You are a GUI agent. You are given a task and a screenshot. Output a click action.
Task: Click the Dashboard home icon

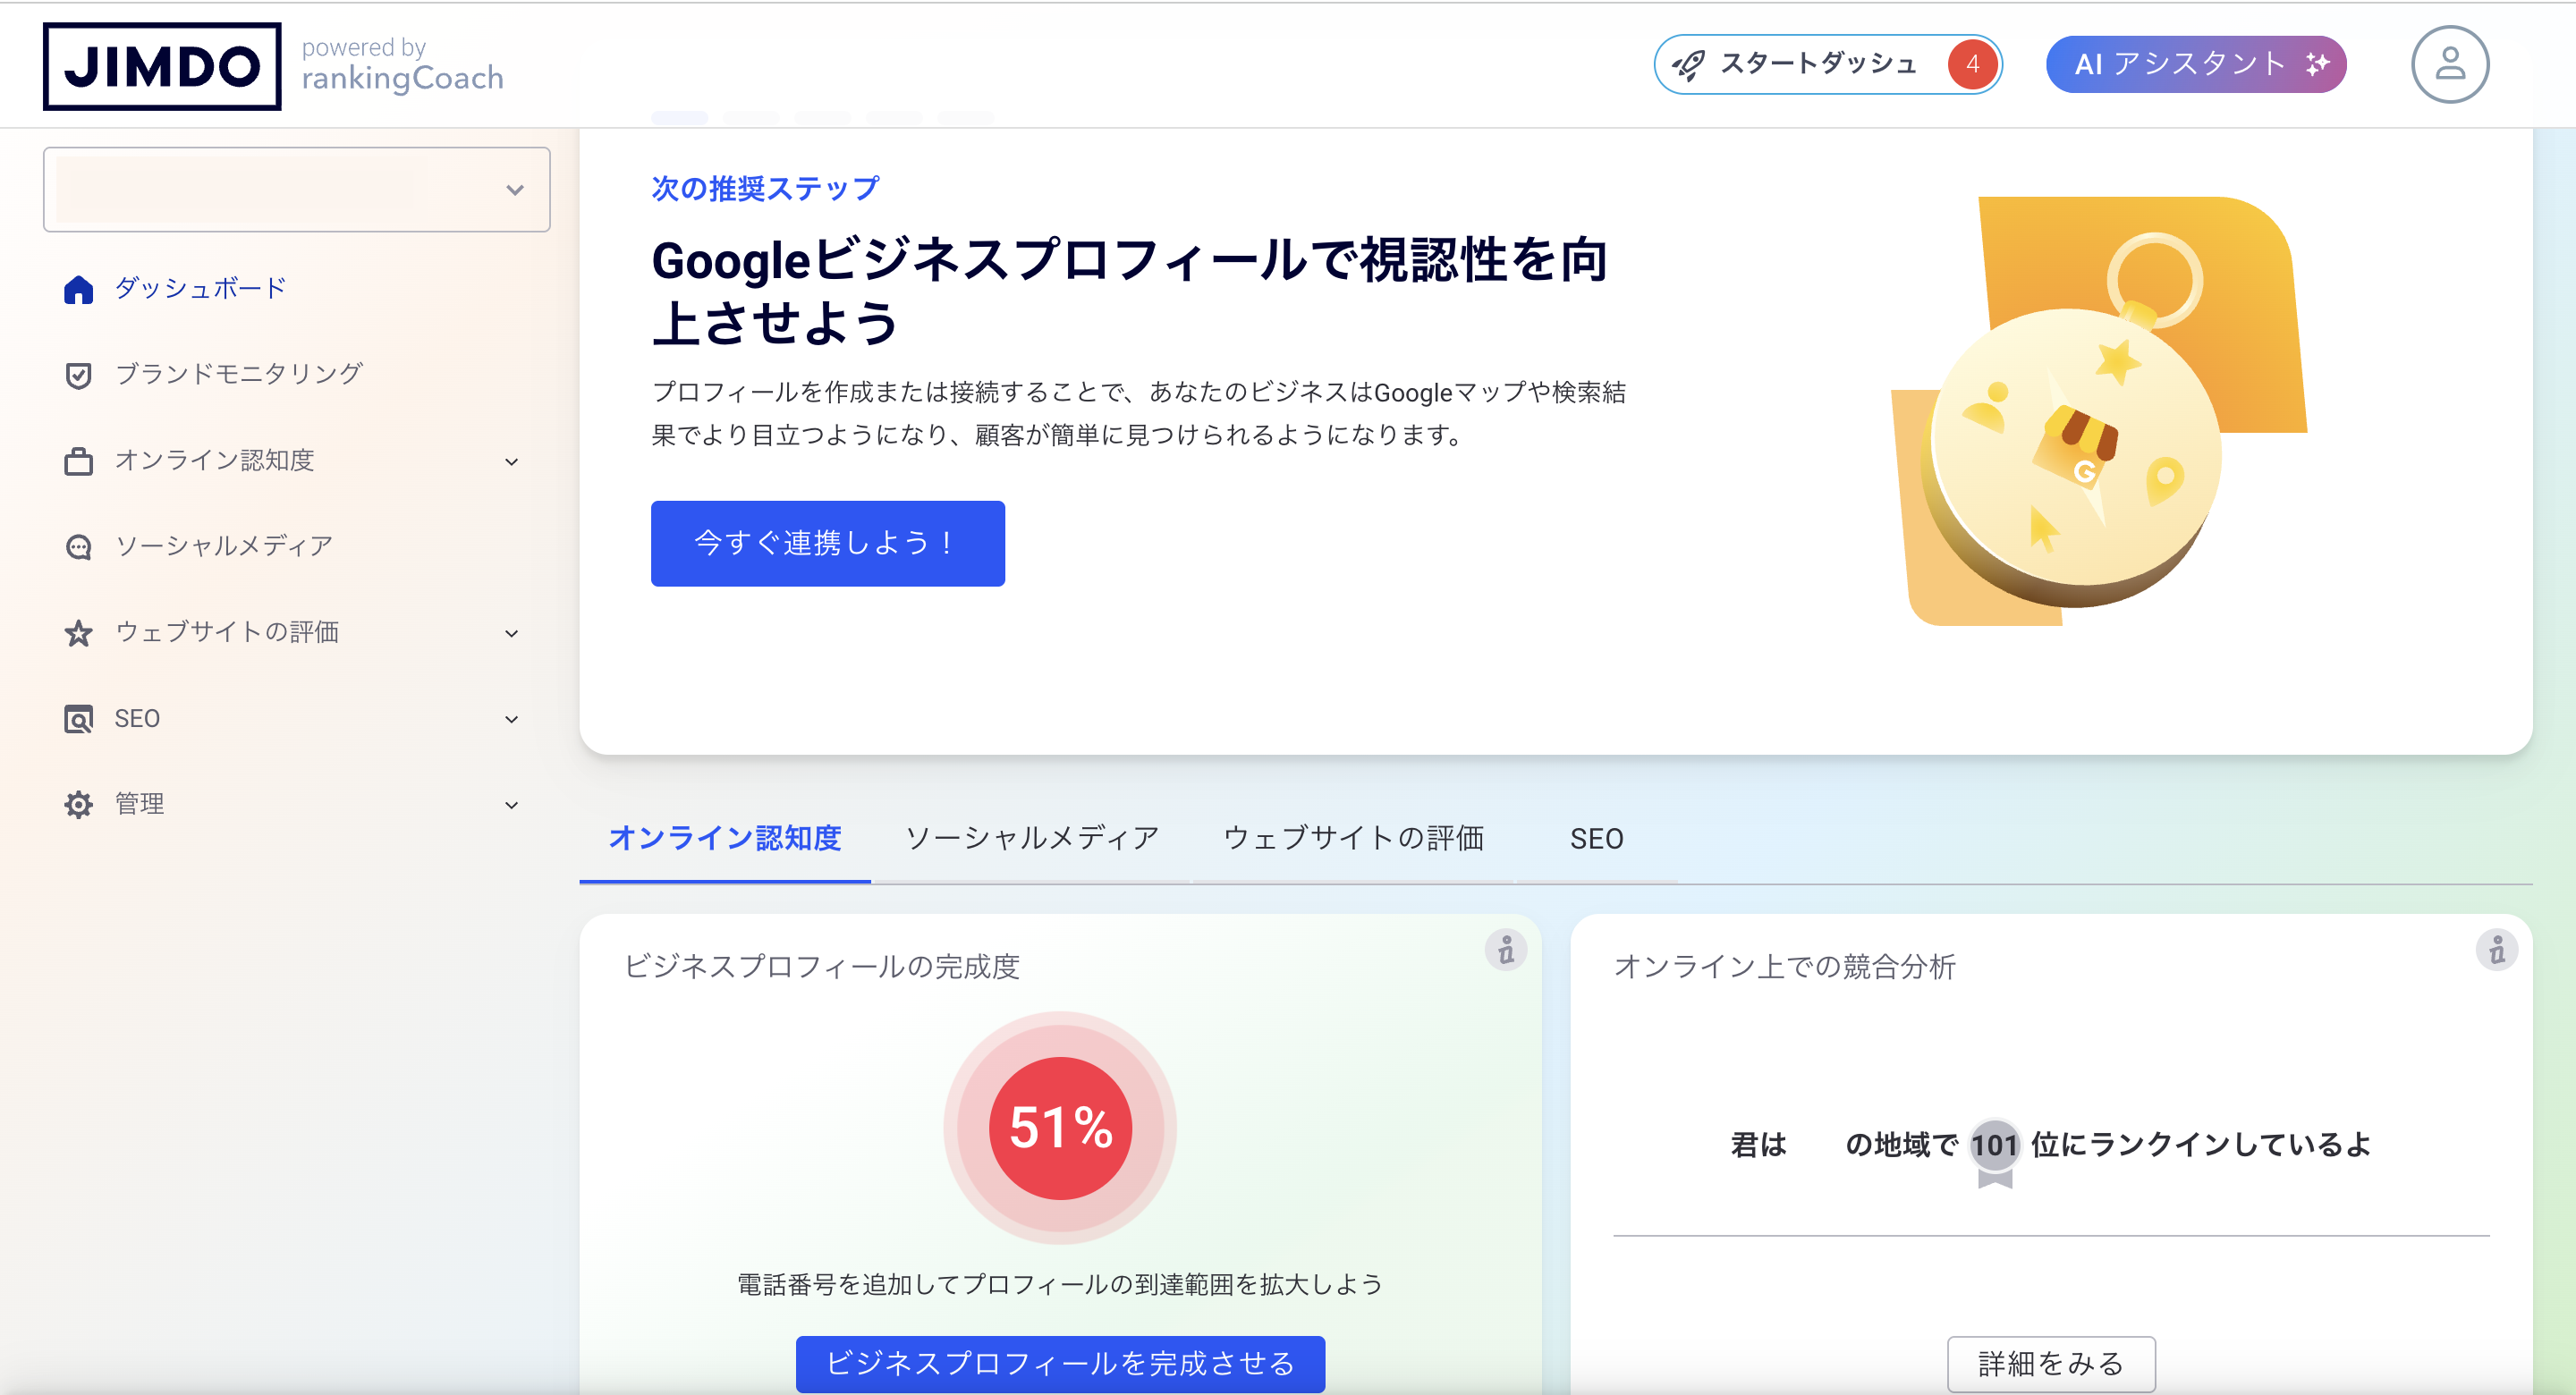tap(78, 289)
